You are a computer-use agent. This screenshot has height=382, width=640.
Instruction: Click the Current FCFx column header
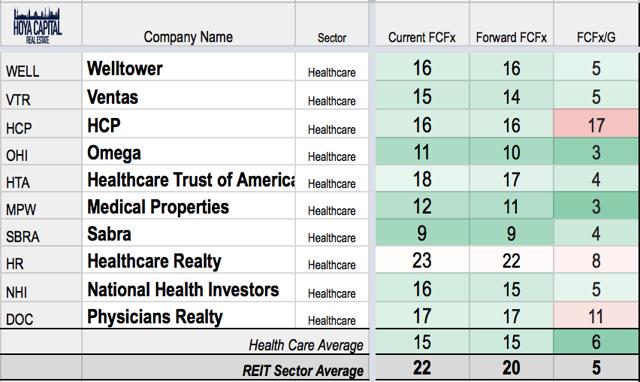coord(422,38)
